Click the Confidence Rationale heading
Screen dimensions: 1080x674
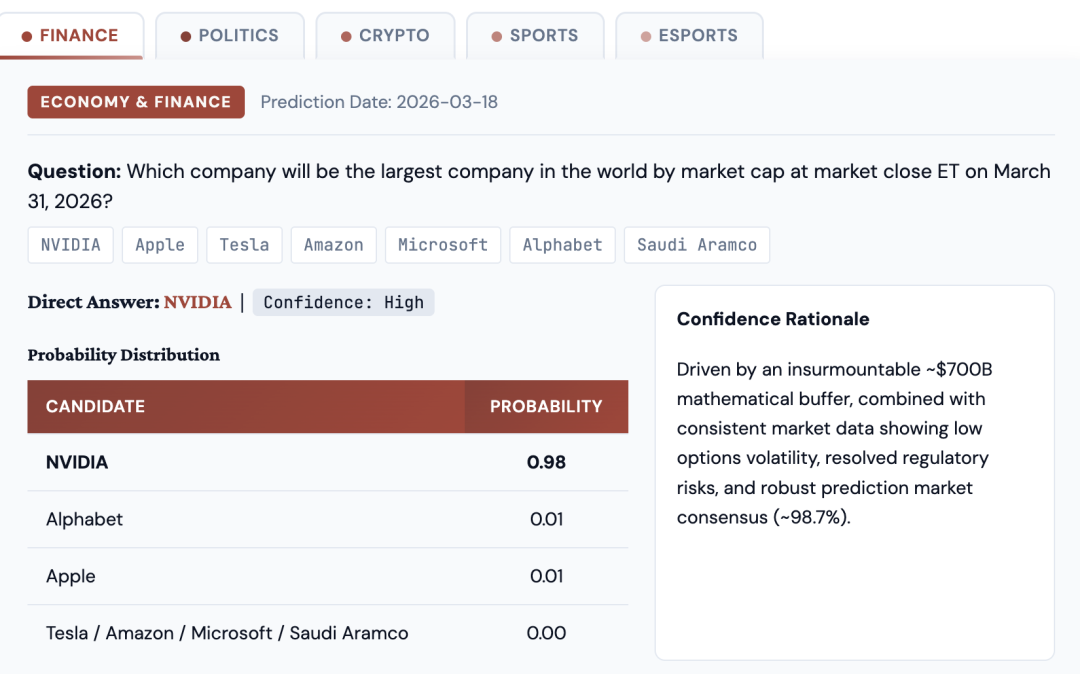(773, 319)
